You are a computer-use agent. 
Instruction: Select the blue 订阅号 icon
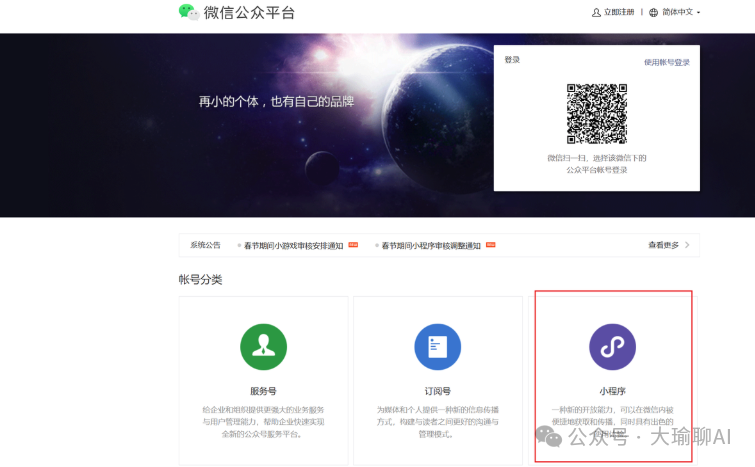click(438, 347)
